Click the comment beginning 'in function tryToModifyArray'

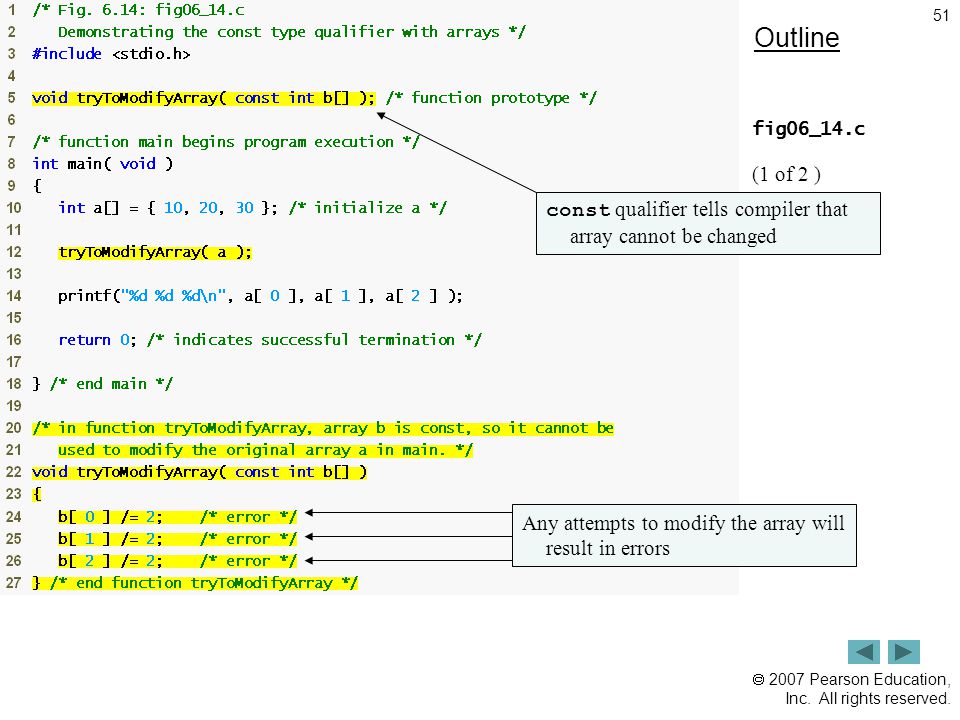coord(323,428)
